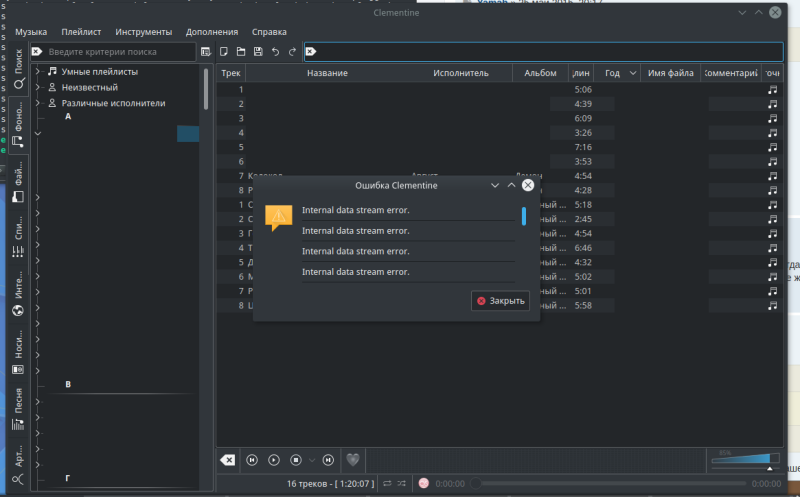Shade the Ошибка Clementine dialog down arrow
Image resolution: width=800 pixels, height=497 pixels.
pyautogui.click(x=494, y=185)
